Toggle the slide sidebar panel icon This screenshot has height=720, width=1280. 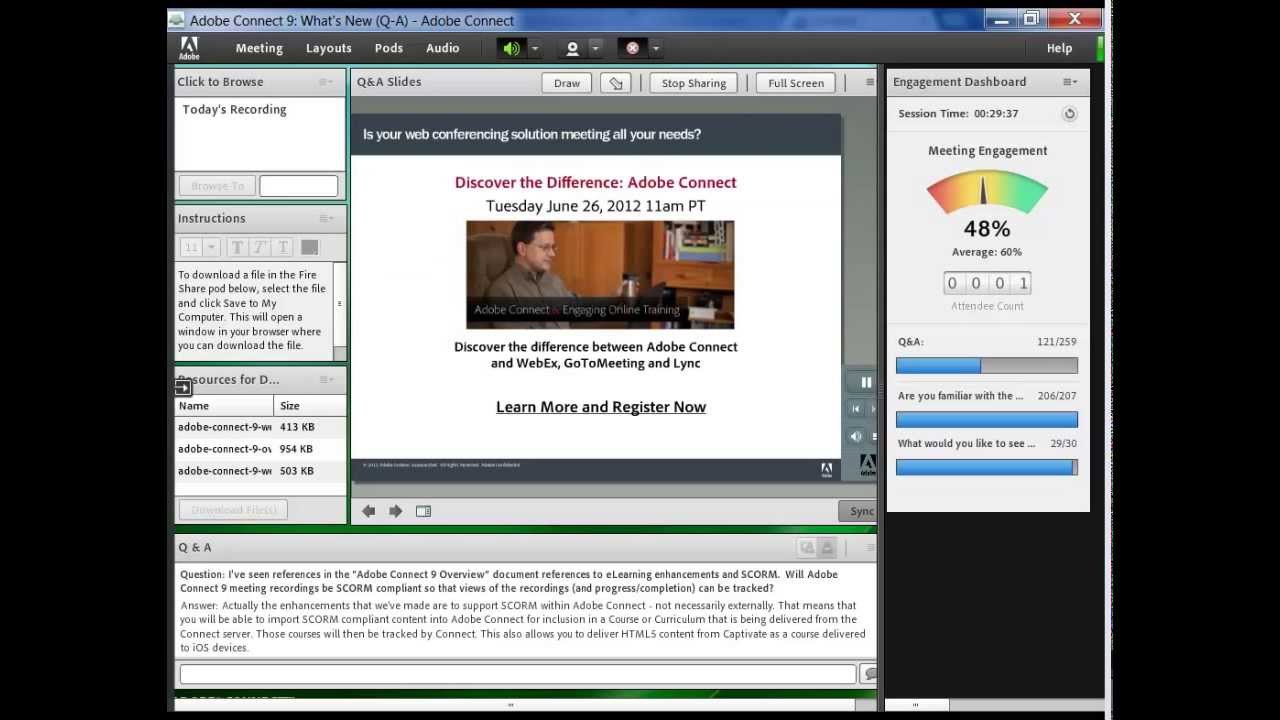coord(423,511)
